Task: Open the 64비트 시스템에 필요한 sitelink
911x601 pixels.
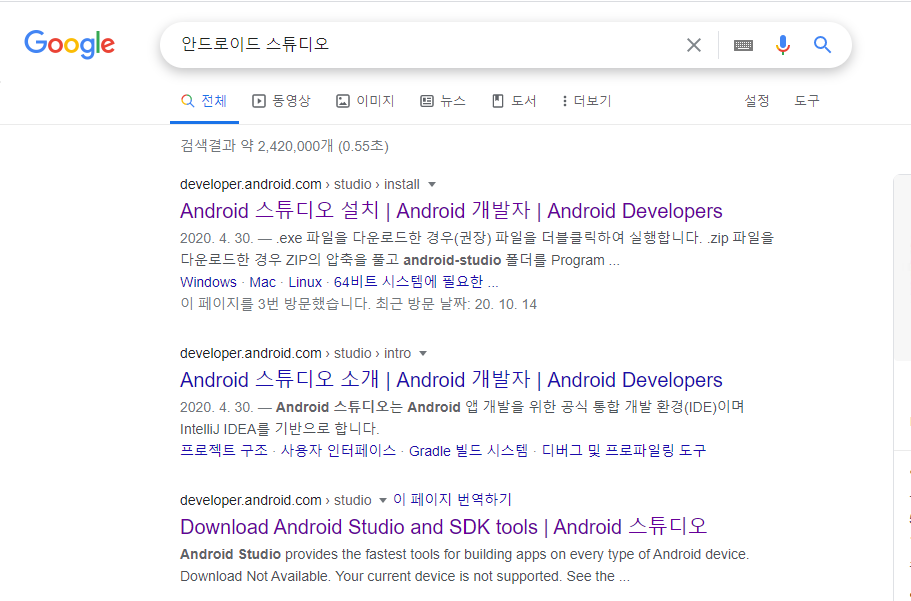Action: tap(416, 282)
